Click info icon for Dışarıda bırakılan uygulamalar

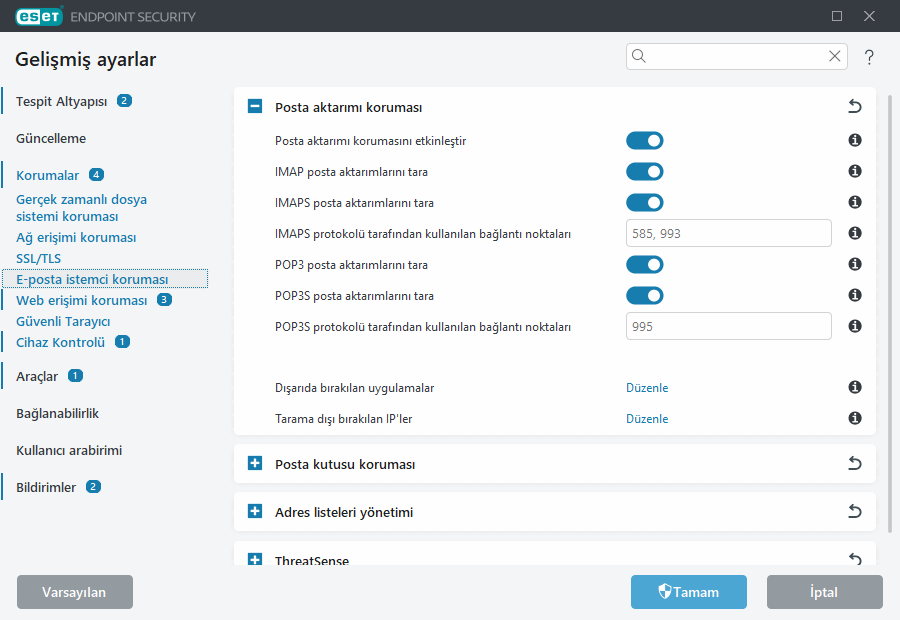coord(855,388)
